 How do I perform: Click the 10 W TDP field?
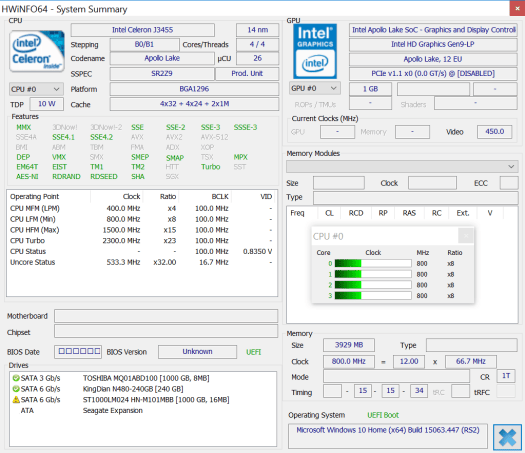[47, 104]
